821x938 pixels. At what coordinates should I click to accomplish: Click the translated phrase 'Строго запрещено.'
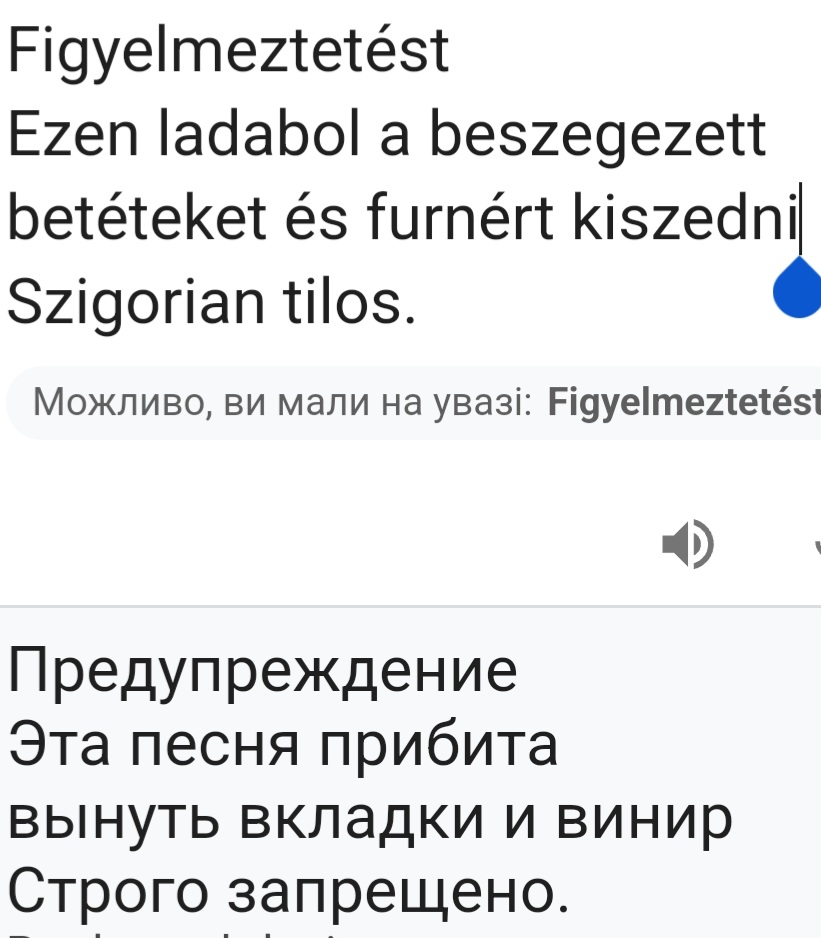pos(288,893)
